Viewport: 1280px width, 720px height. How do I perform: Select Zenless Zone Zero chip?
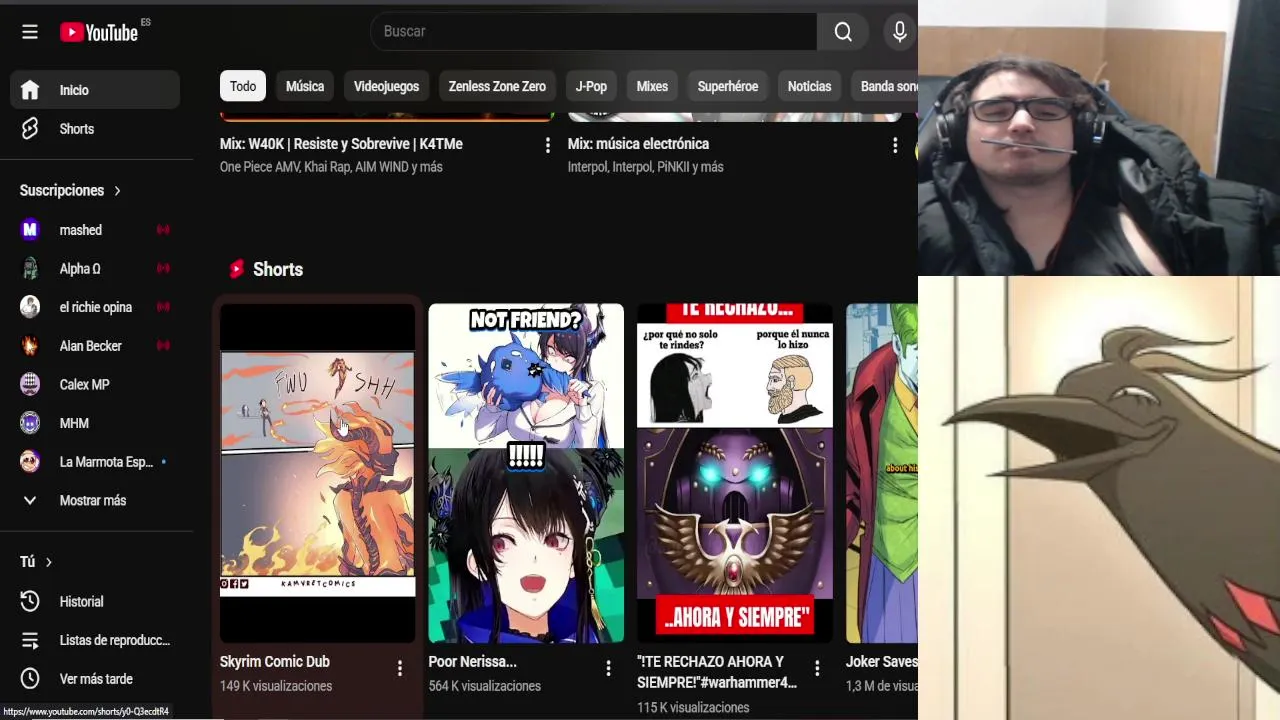click(x=497, y=86)
